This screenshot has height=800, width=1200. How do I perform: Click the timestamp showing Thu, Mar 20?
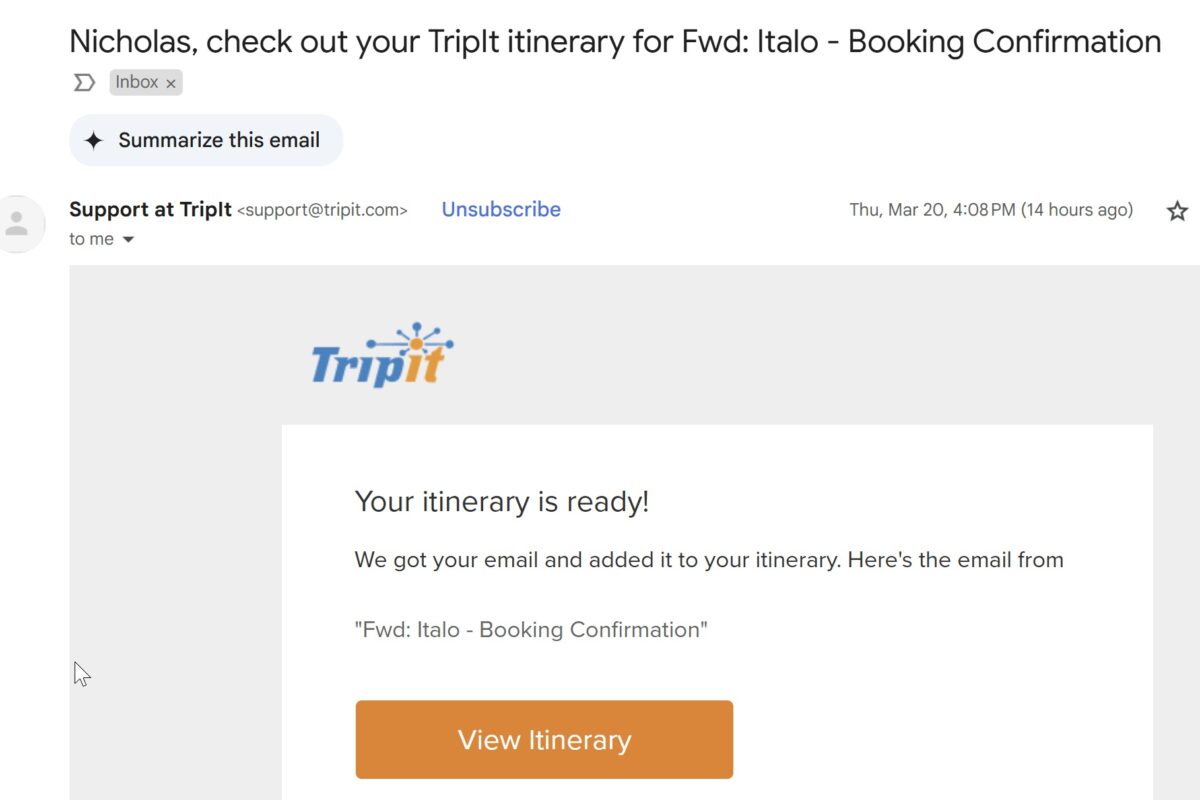coord(990,210)
